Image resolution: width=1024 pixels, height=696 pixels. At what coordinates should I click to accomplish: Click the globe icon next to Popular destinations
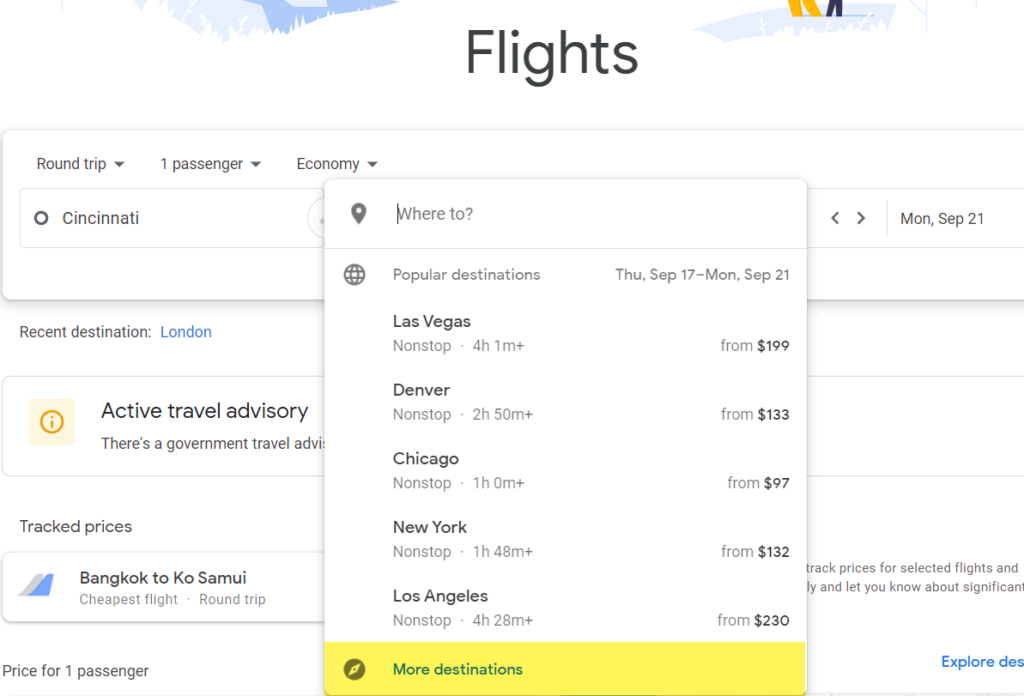[x=355, y=275]
